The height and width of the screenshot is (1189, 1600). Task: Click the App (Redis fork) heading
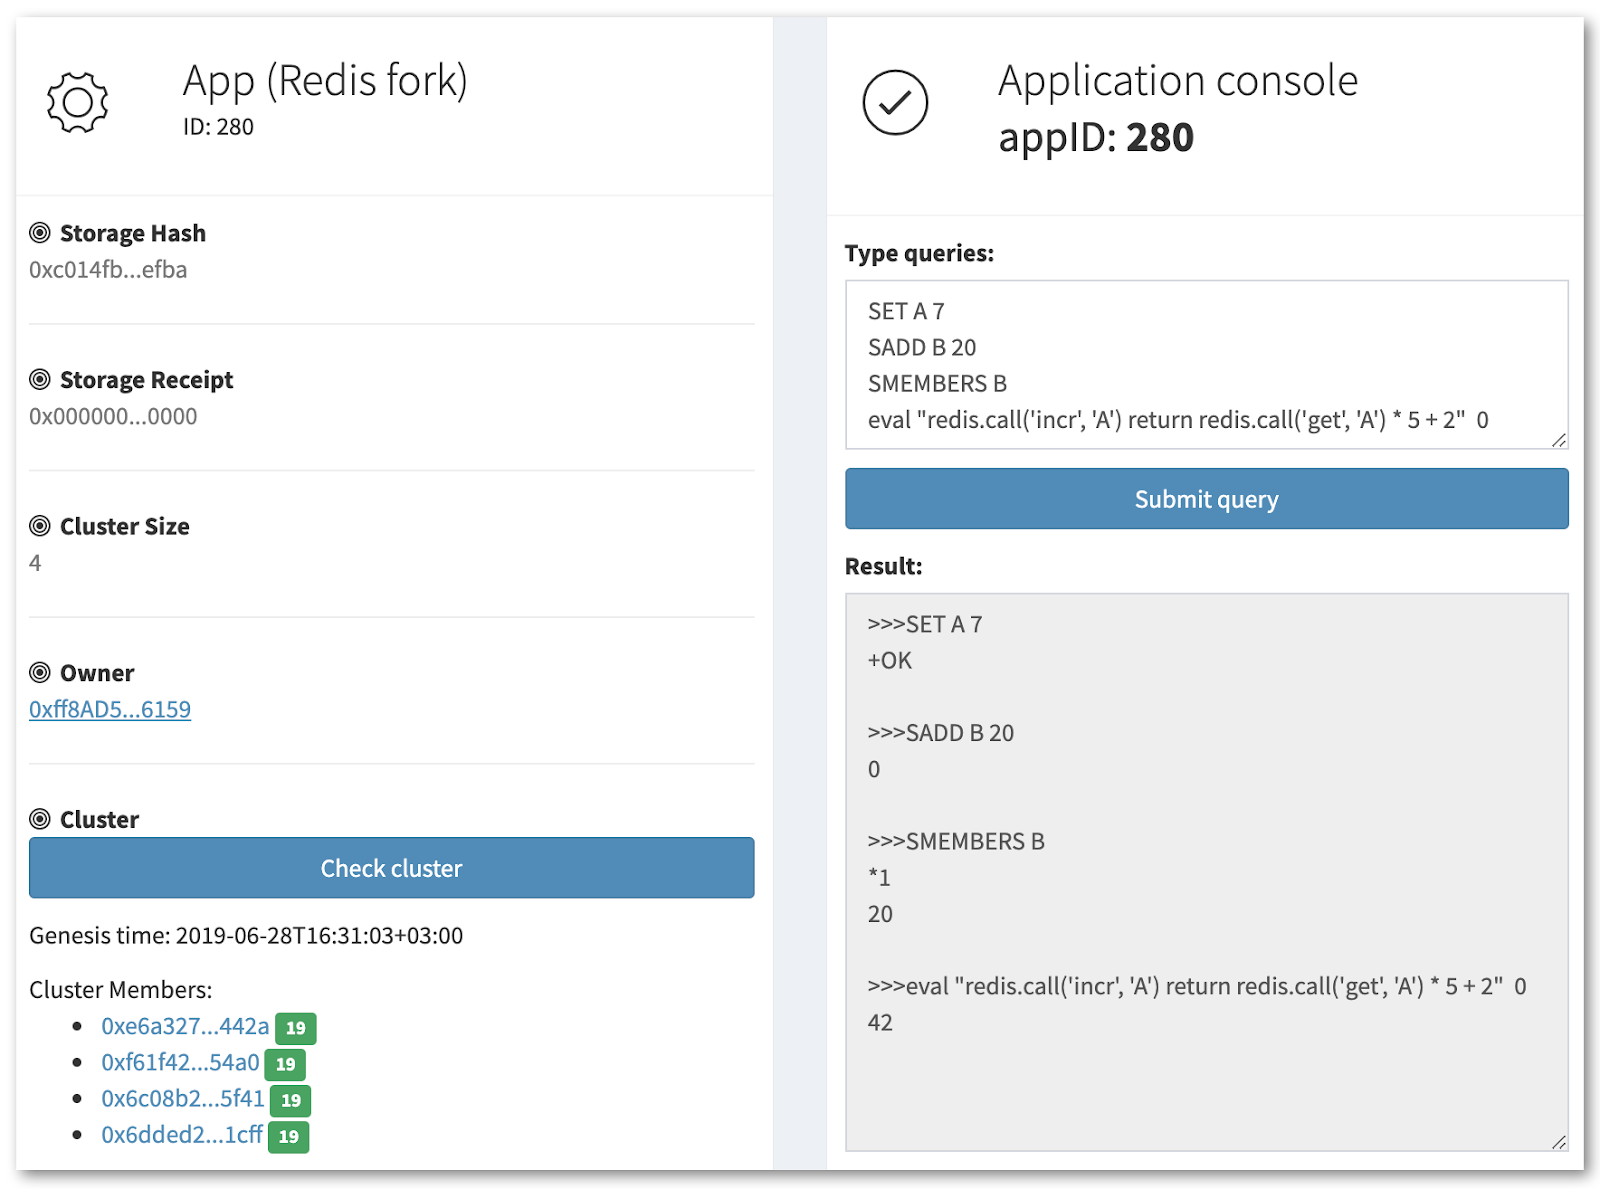[x=325, y=80]
